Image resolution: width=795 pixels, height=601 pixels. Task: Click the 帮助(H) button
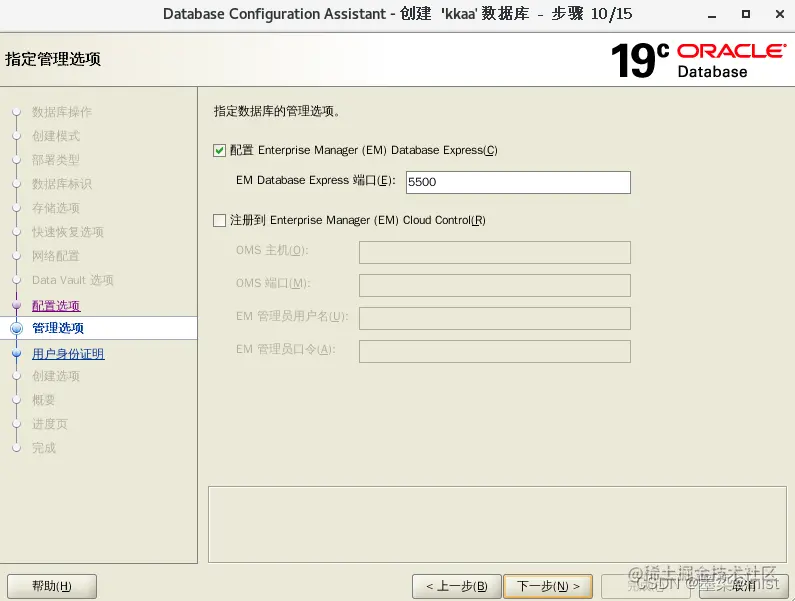[x=52, y=586]
